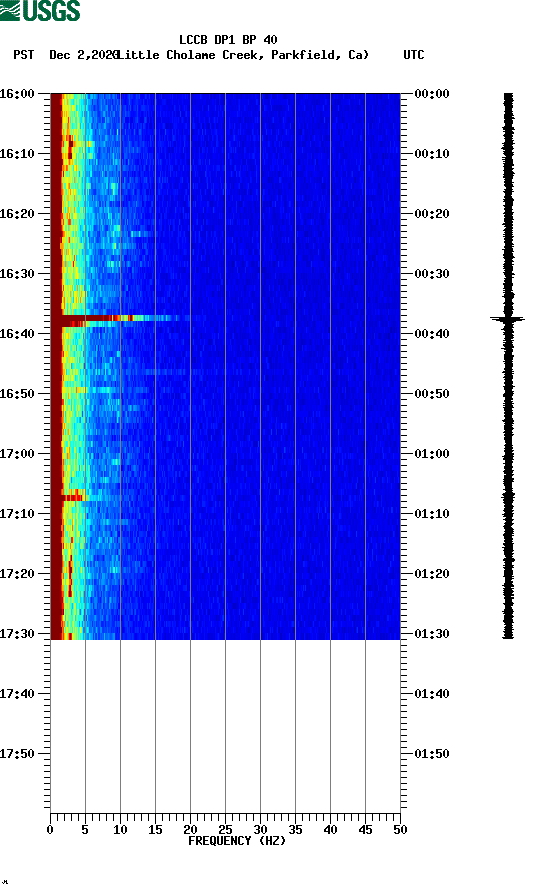Click the 00:00 UTC time label

point(432,93)
